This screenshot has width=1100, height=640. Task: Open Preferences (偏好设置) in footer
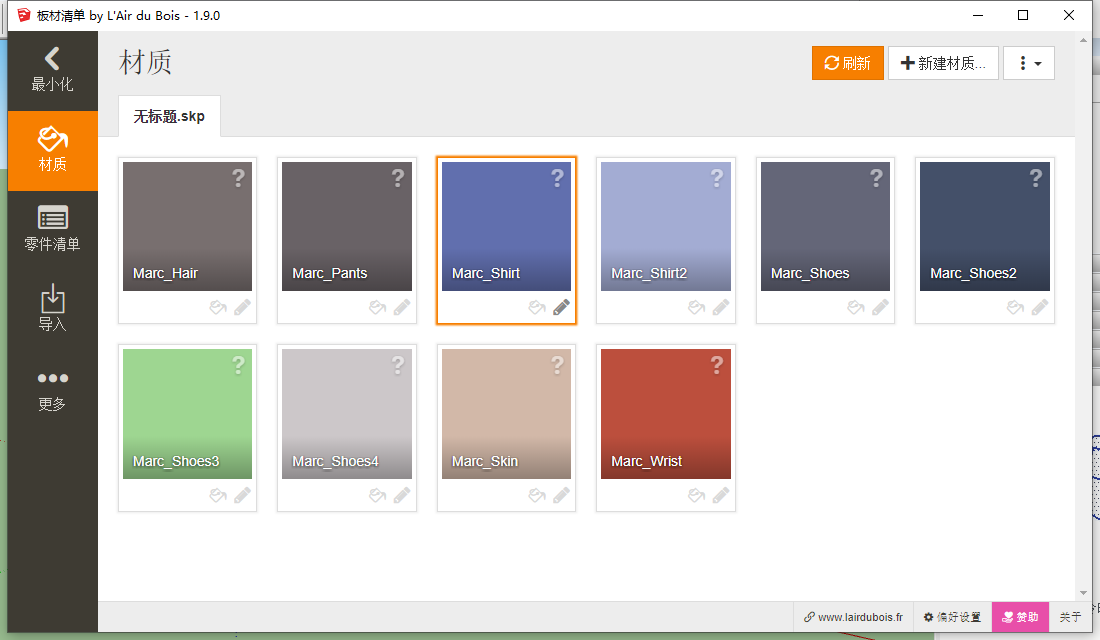(952, 617)
